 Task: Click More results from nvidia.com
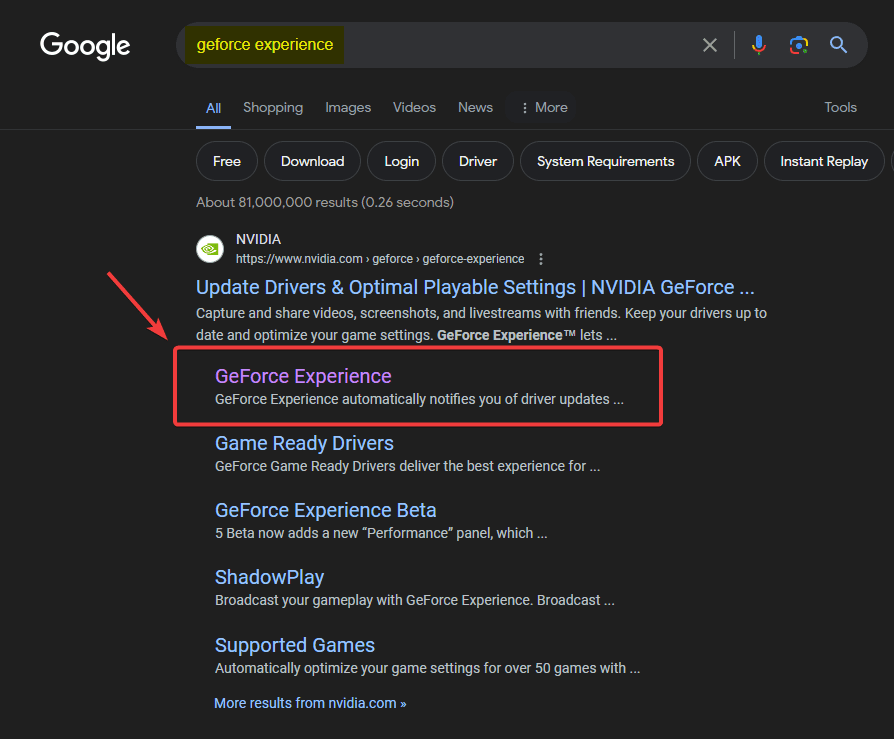pos(310,703)
